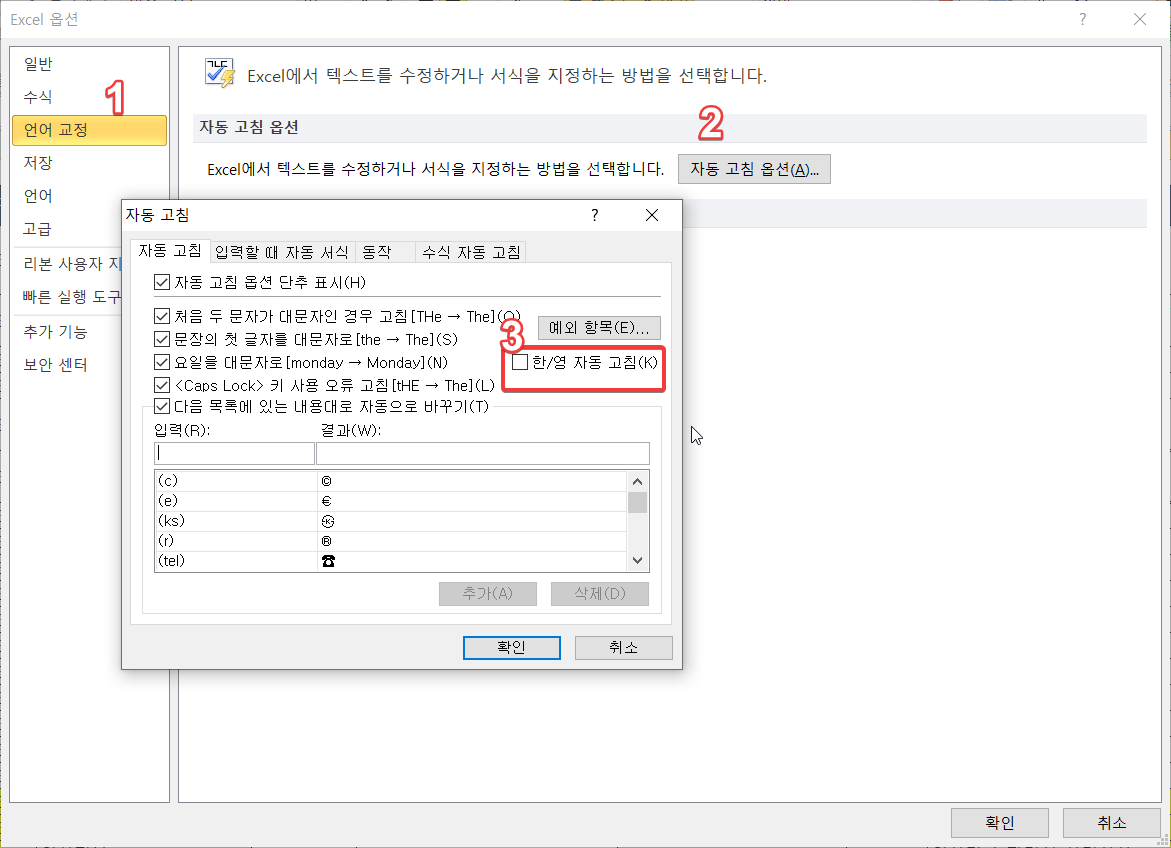Click the replacement list scroll down arrow
The width and height of the screenshot is (1171, 848).
pos(637,560)
